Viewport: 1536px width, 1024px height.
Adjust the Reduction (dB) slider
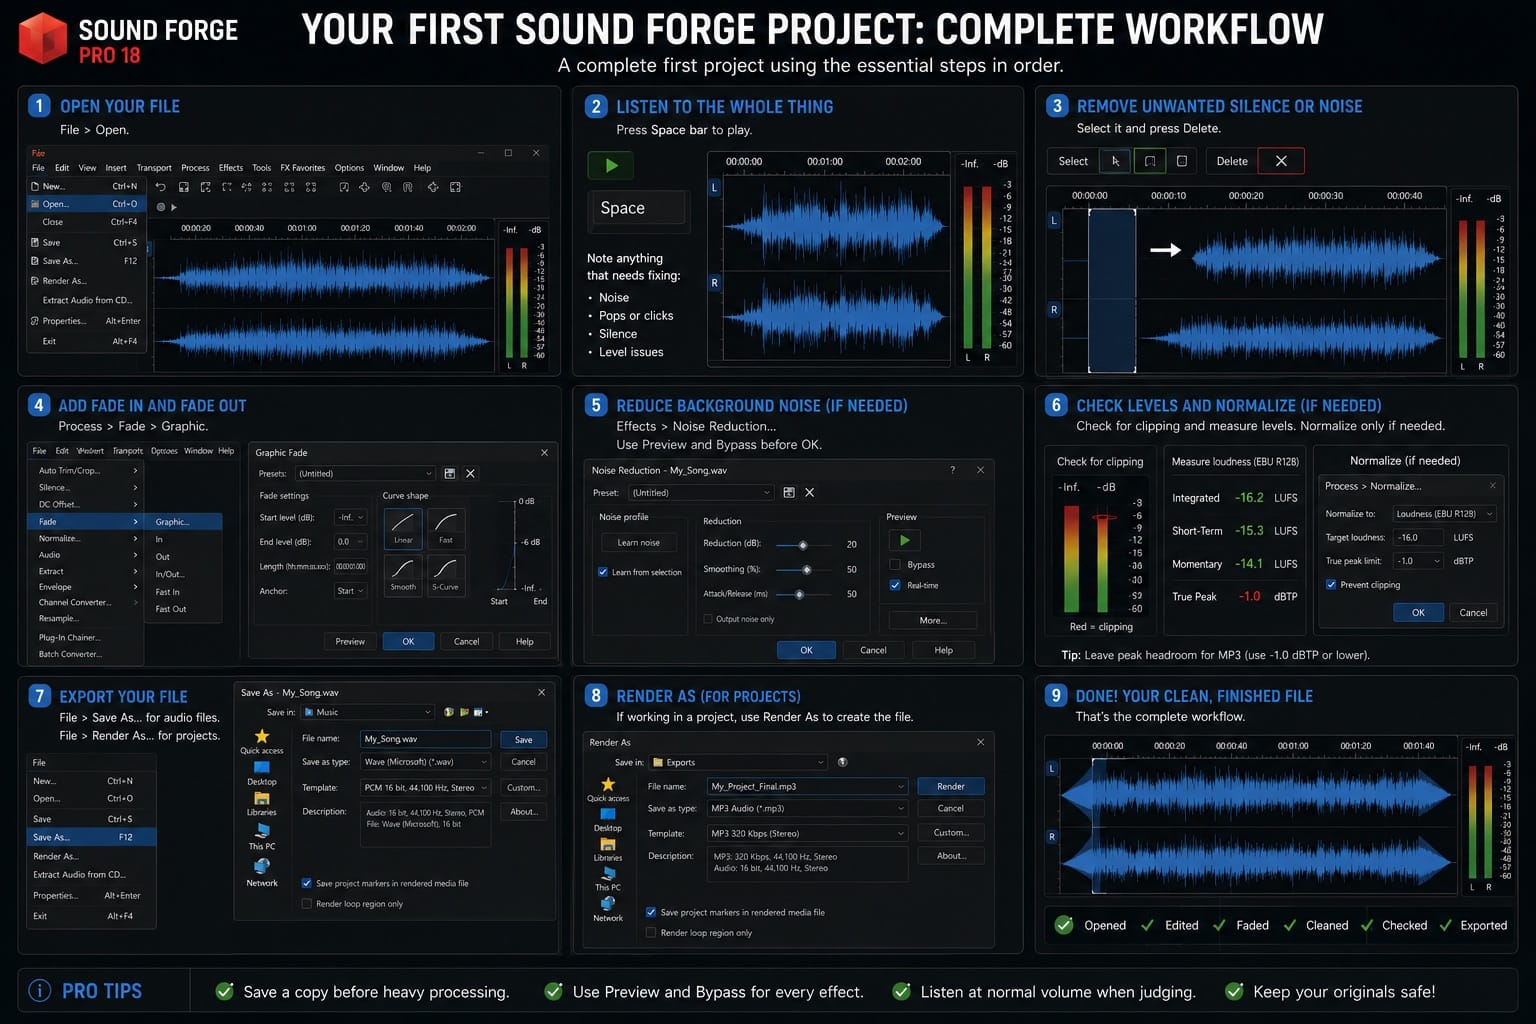[x=803, y=545]
